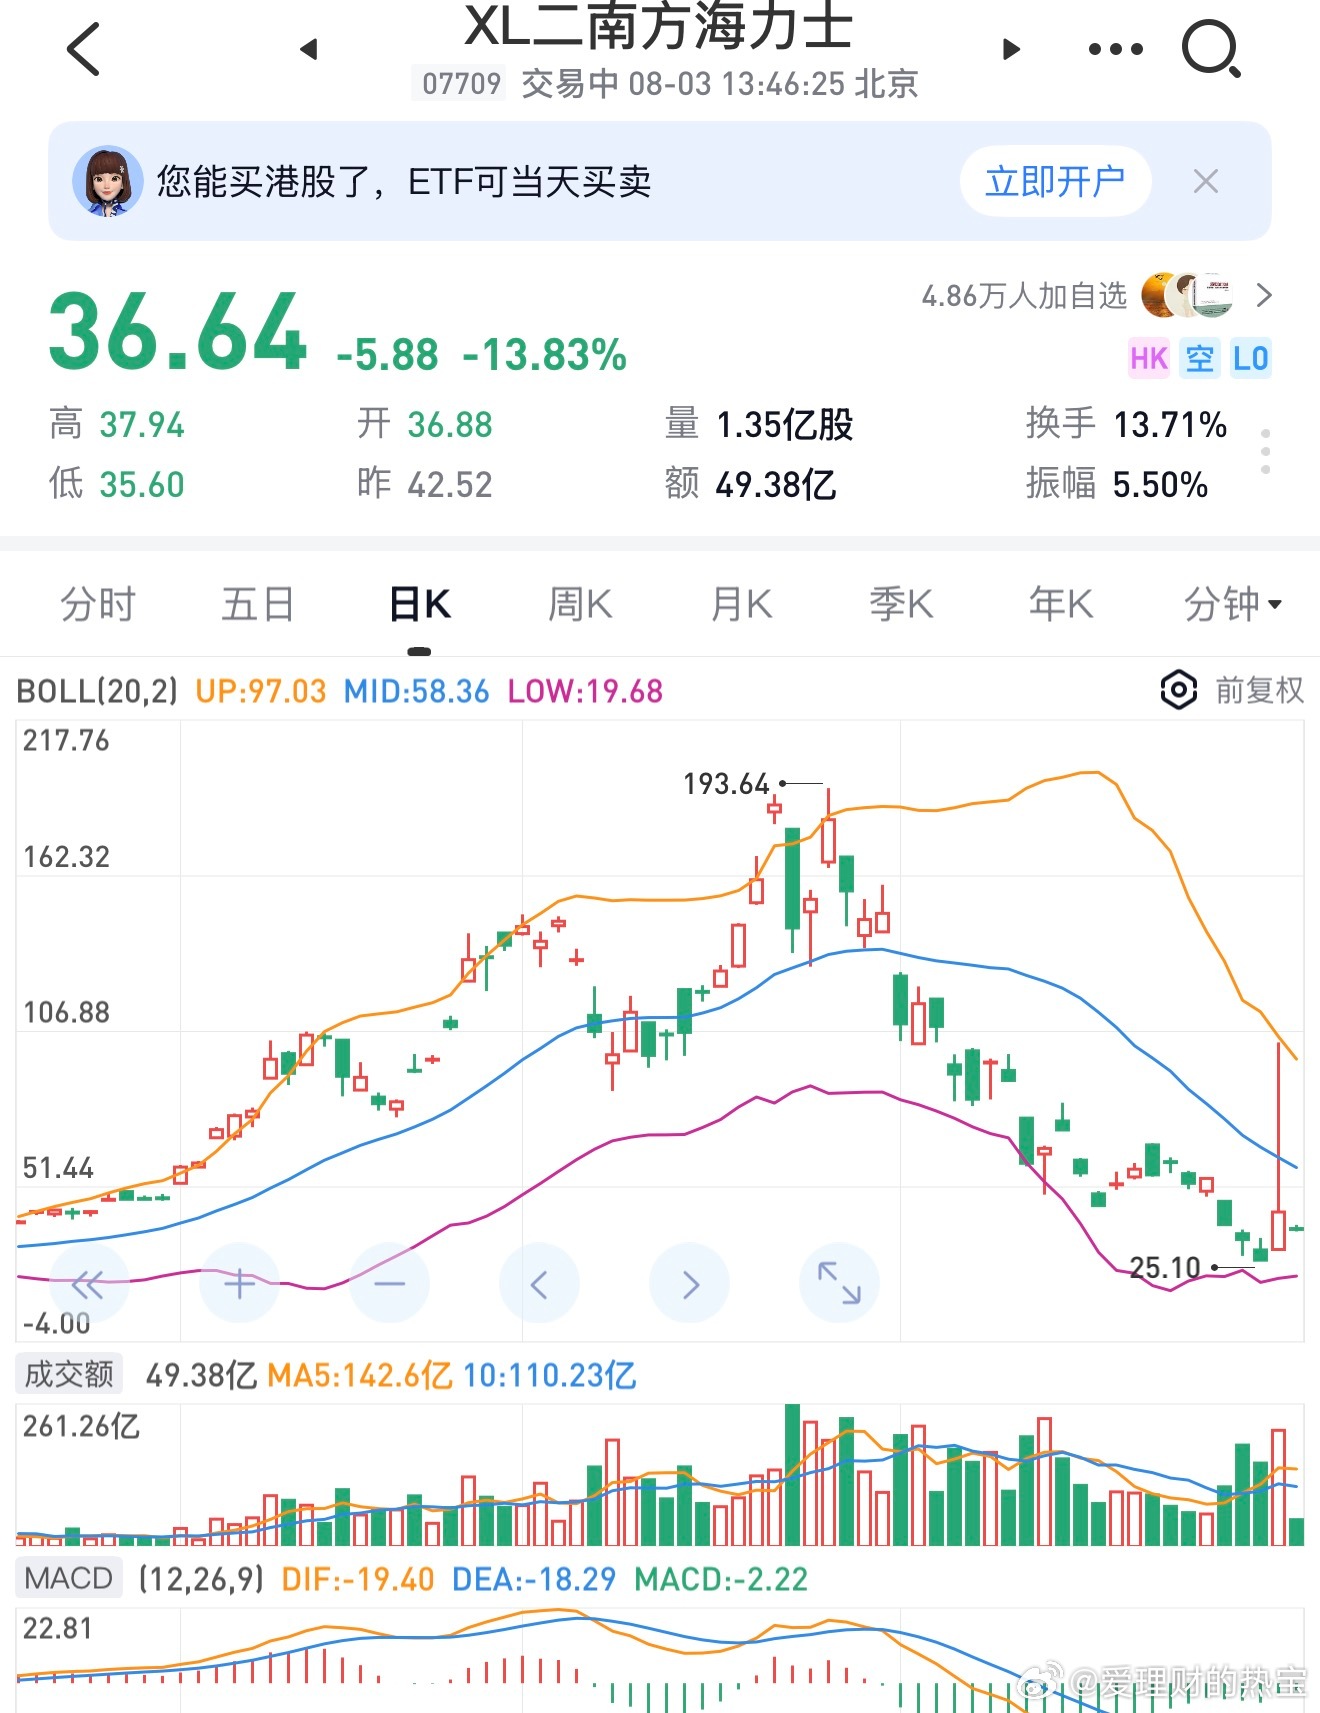Open the search magnifier icon
Screen dimensions: 1320x1713
coord(1211,49)
